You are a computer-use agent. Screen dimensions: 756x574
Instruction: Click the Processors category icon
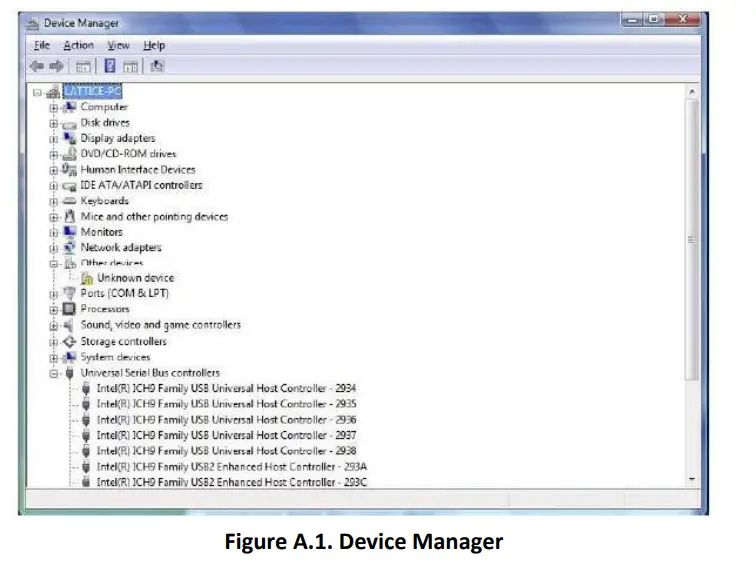[x=69, y=309]
